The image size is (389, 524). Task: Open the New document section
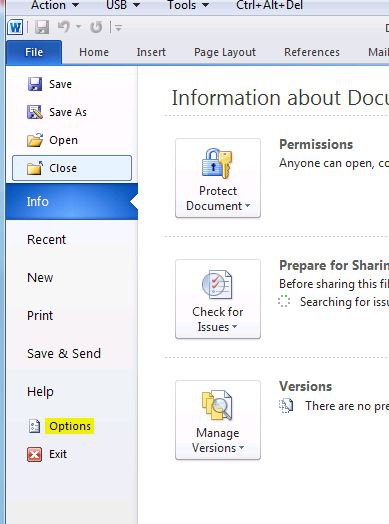click(x=40, y=277)
